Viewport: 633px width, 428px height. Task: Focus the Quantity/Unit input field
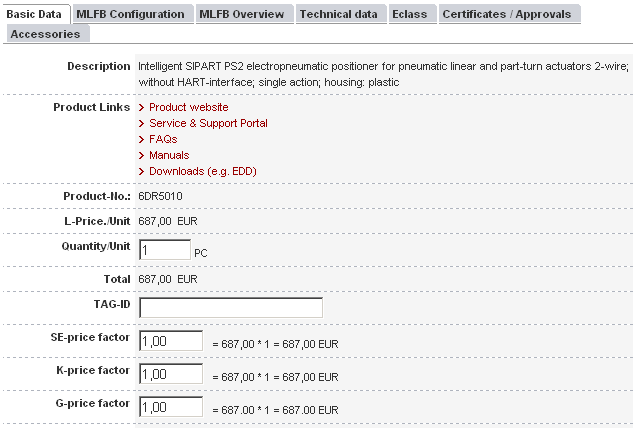165,250
